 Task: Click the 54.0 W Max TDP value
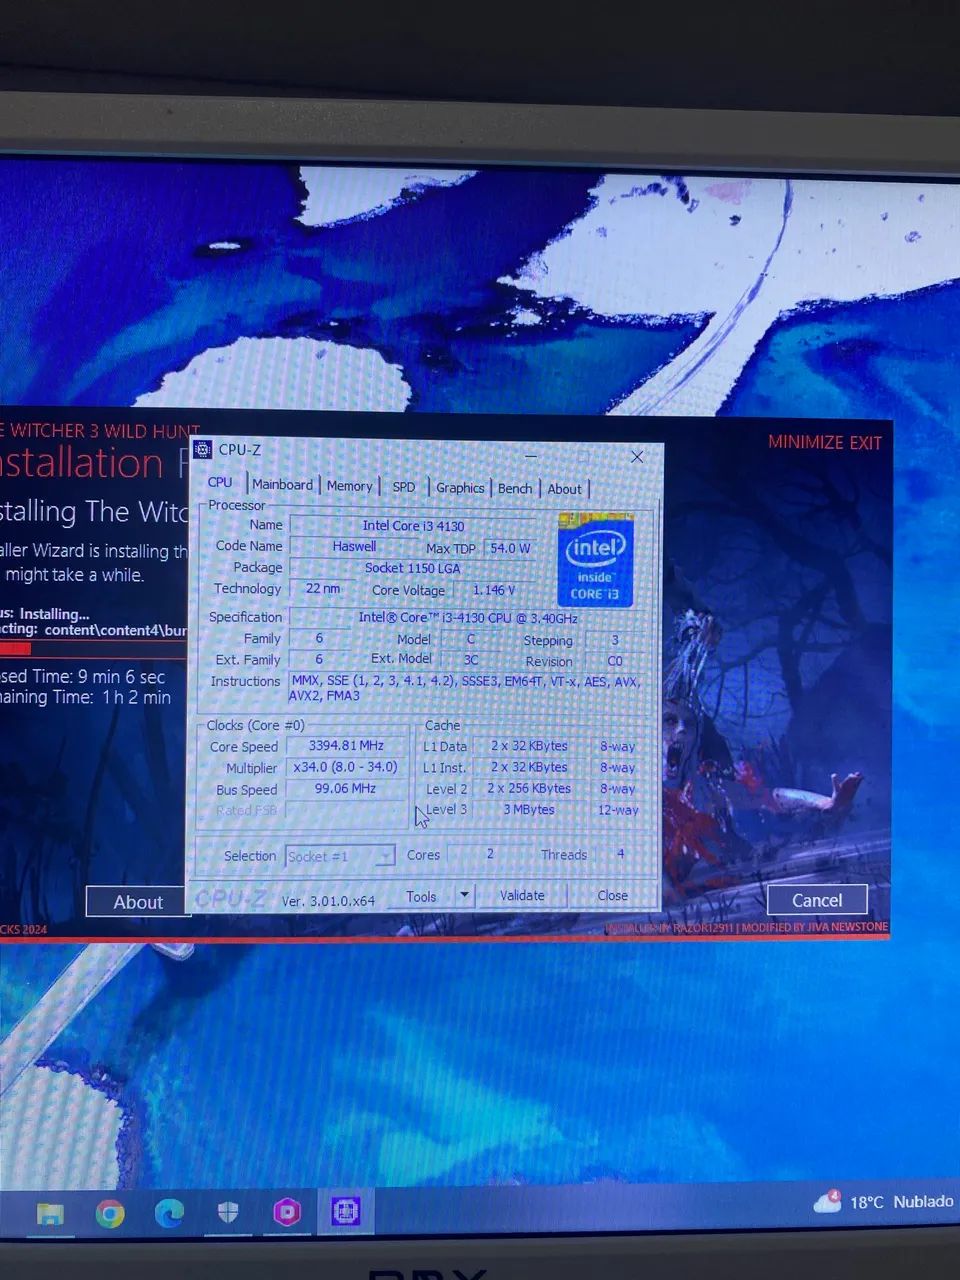tap(510, 548)
